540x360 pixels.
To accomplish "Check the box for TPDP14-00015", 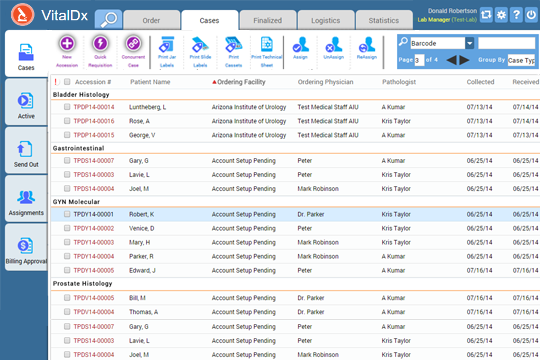I will 67,135.
